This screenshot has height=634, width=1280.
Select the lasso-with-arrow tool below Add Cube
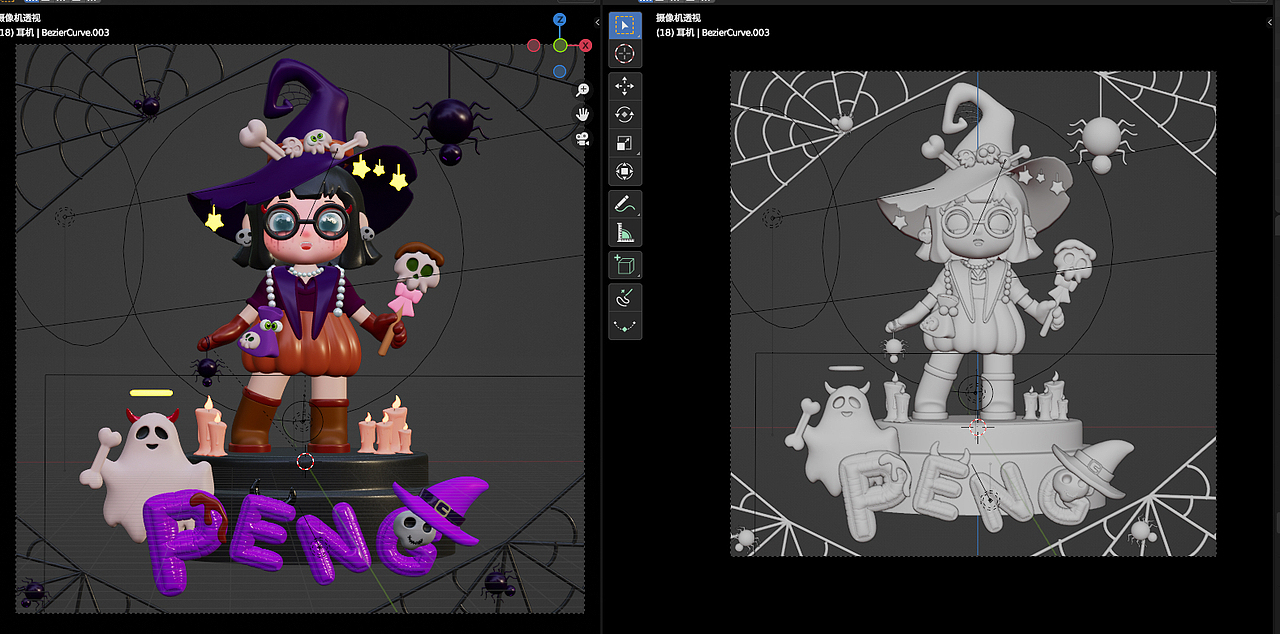click(x=625, y=297)
